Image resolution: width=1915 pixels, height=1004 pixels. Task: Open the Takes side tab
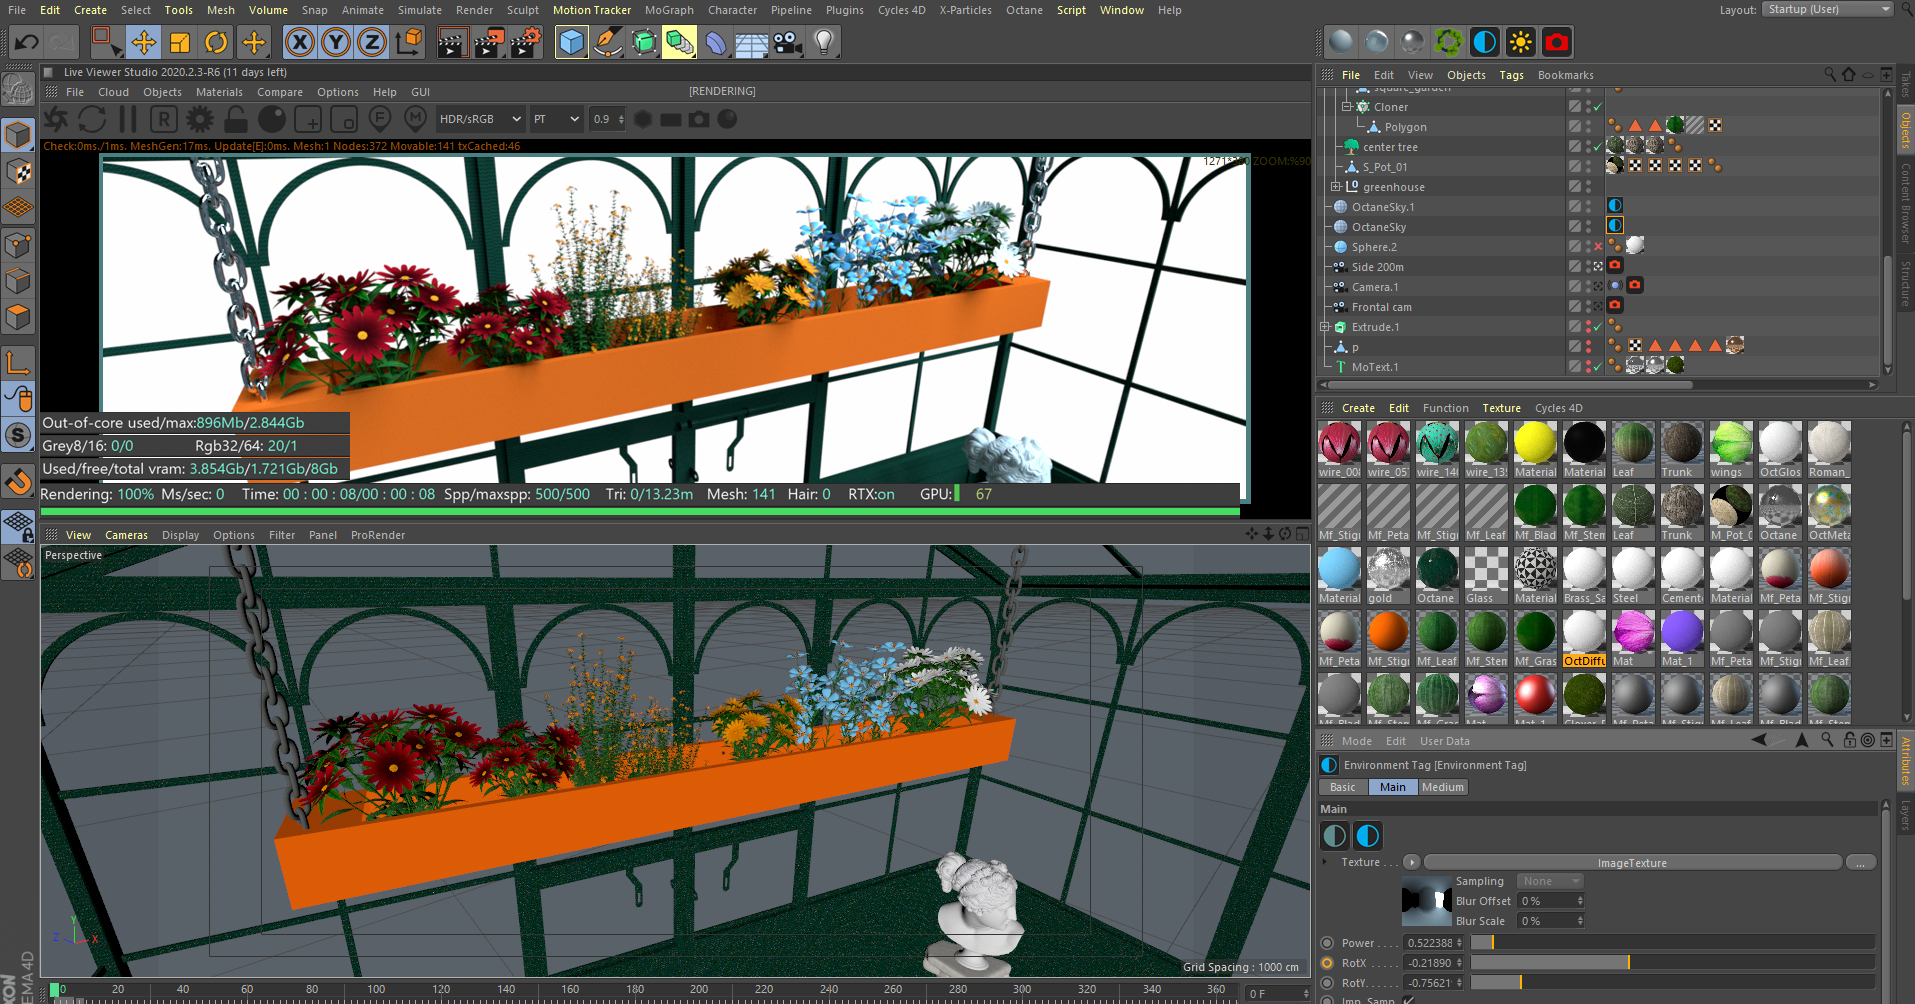pyautogui.click(x=1905, y=84)
